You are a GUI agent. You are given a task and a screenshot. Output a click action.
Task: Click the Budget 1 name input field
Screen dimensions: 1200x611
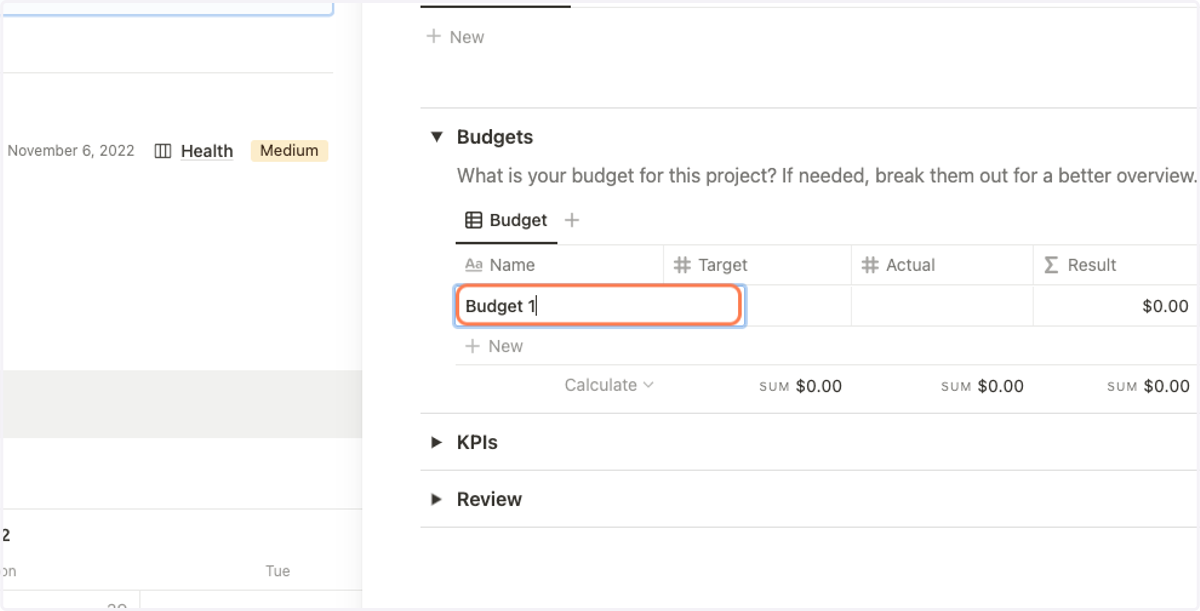[x=599, y=306]
